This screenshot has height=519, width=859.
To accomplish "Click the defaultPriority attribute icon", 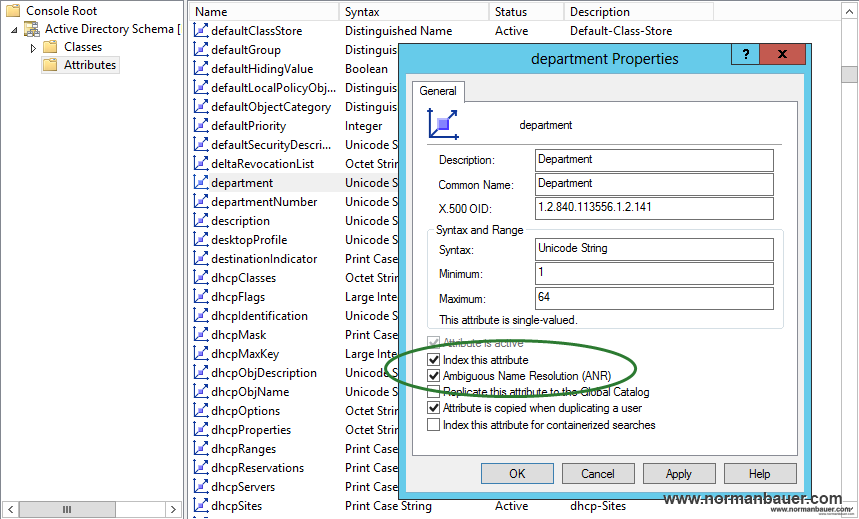I will (x=201, y=126).
